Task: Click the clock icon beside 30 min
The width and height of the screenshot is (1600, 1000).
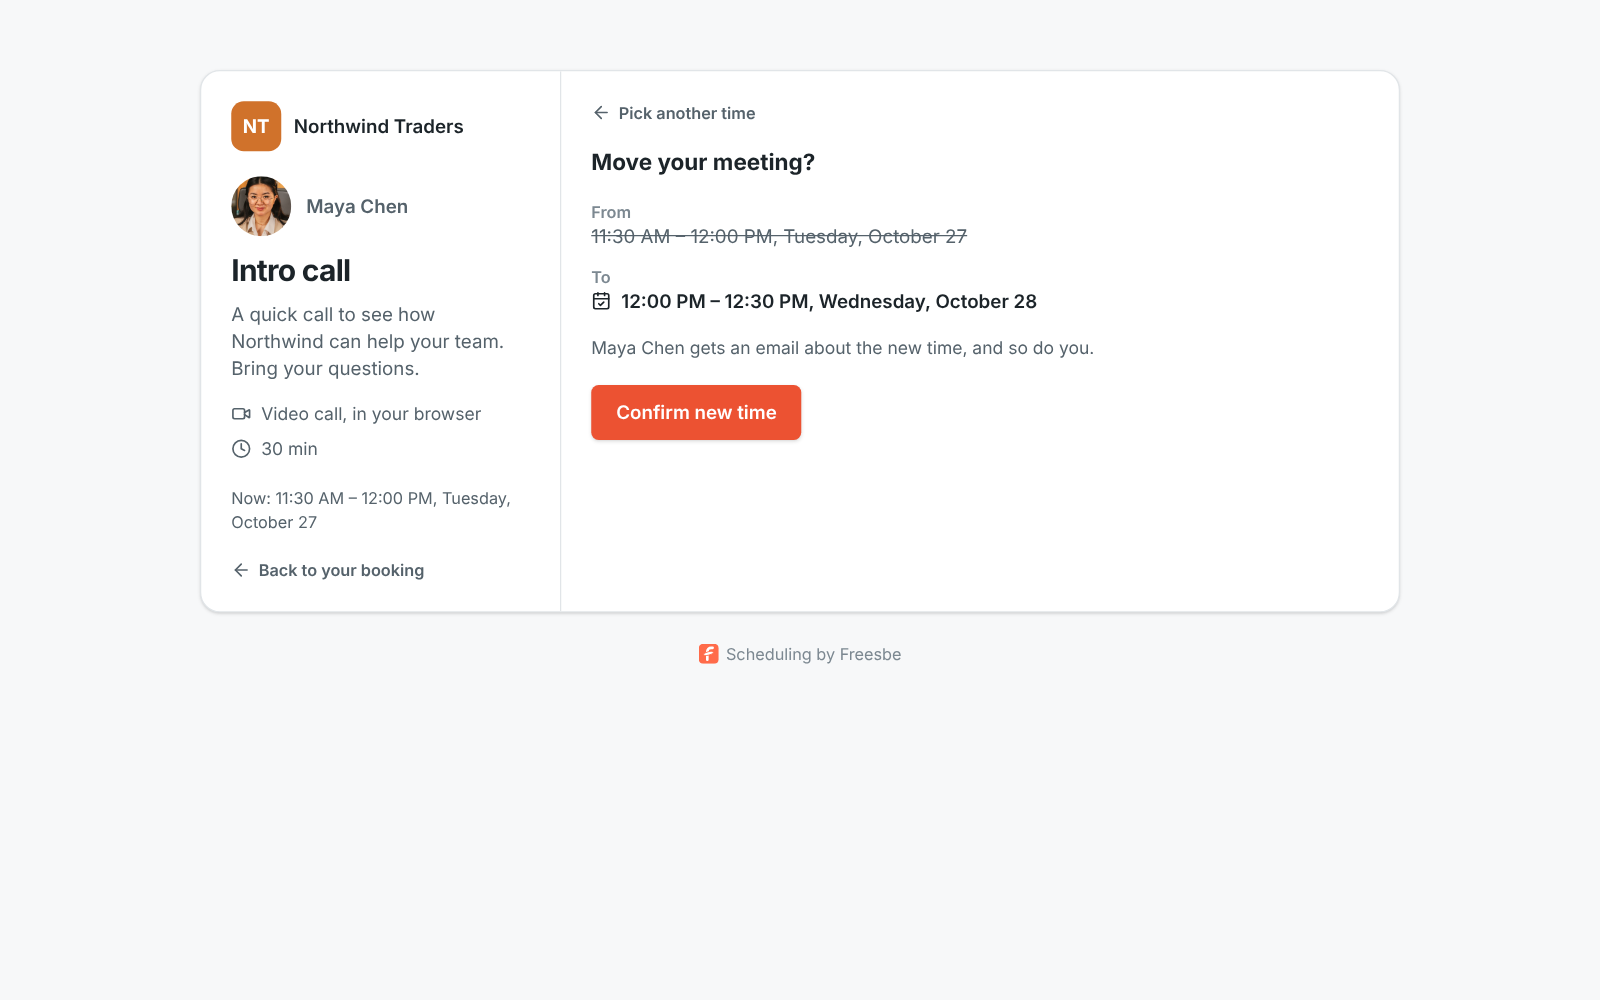Action: (x=241, y=449)
